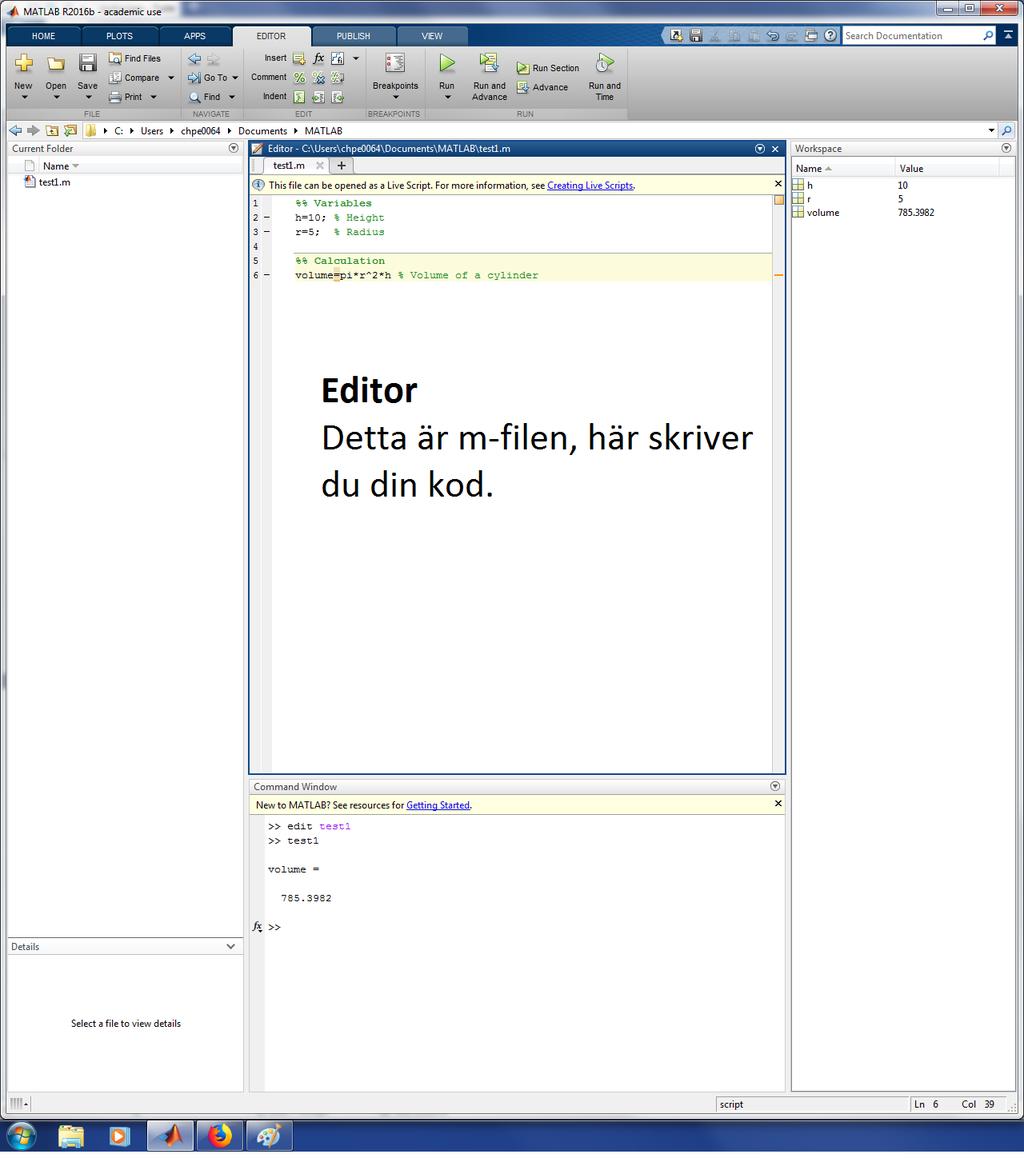
Task: Click the Decrease Indent icon
Action: 337,97
